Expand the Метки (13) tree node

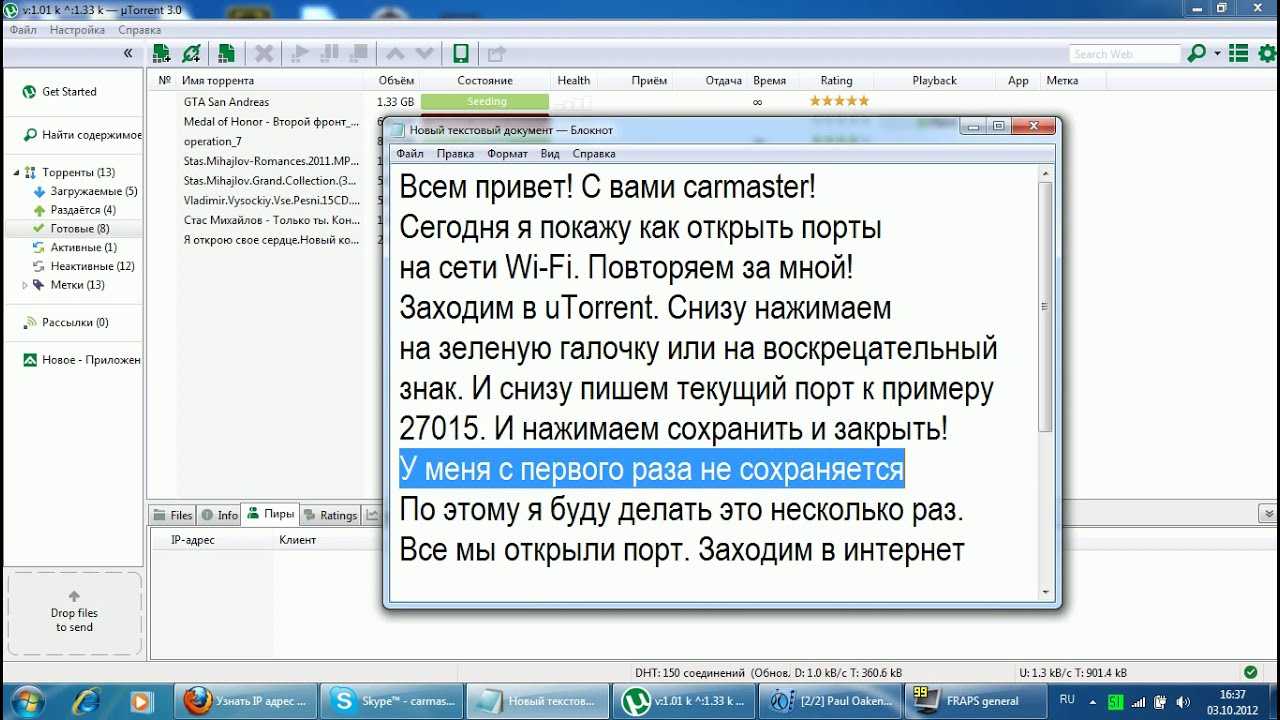[26, 285]
